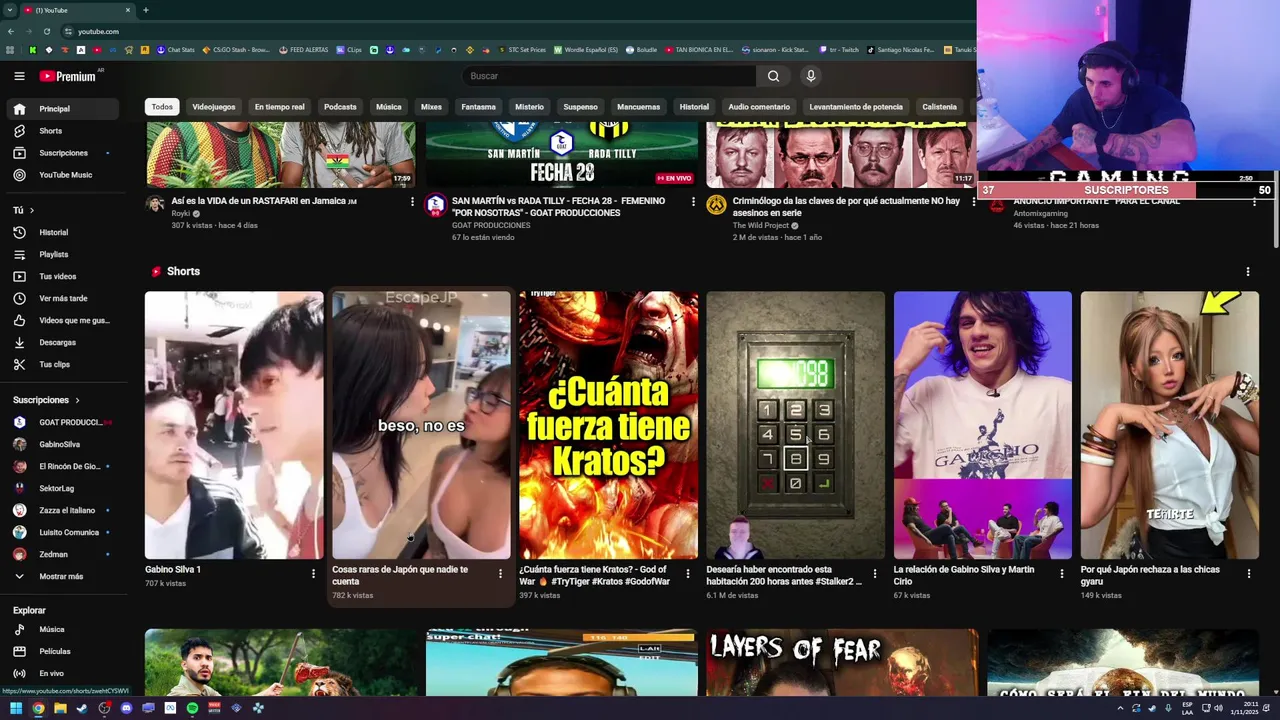The image size is (1280, 720).
Task: Click The Wild Project channel avatar
Action: coord(716,205)
